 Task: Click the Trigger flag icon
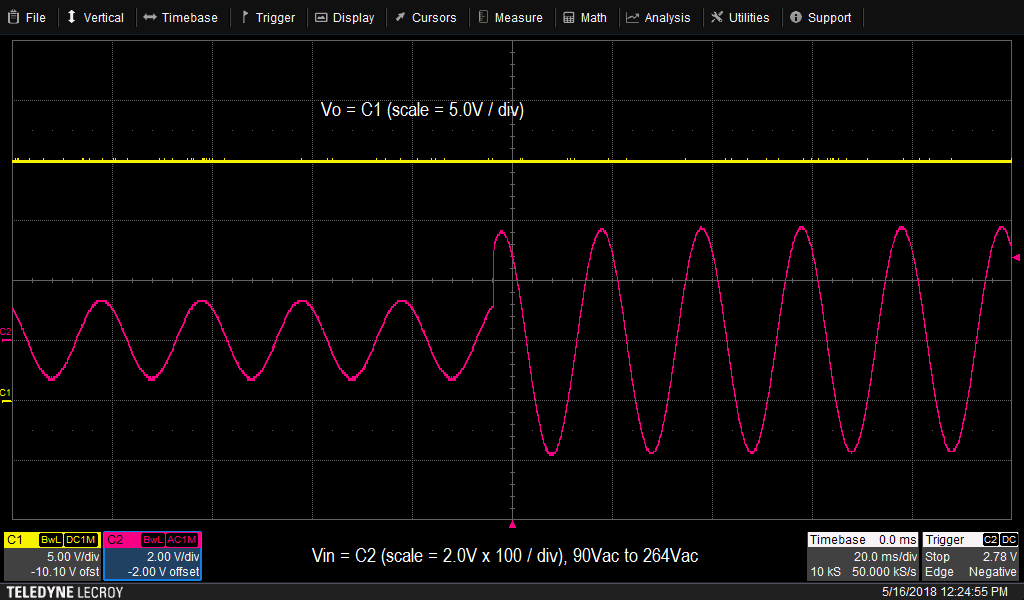coord(245,17)
